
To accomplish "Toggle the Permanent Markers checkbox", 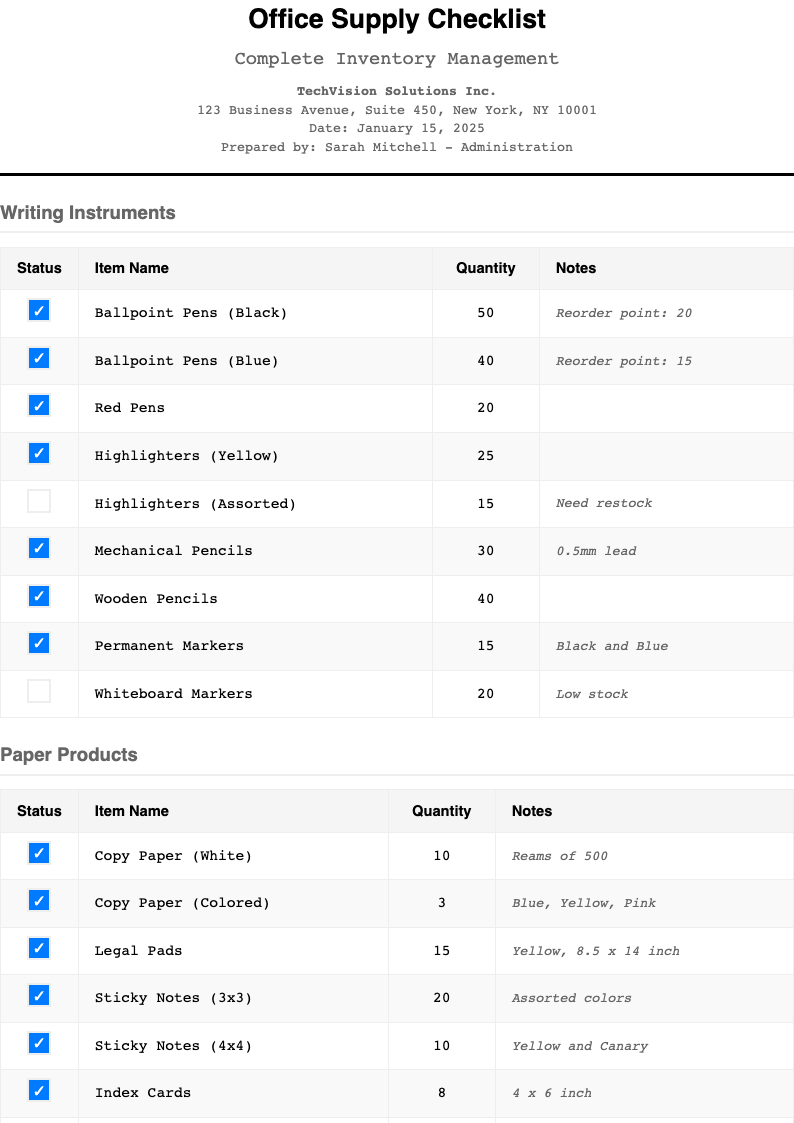I will point(39,644).
